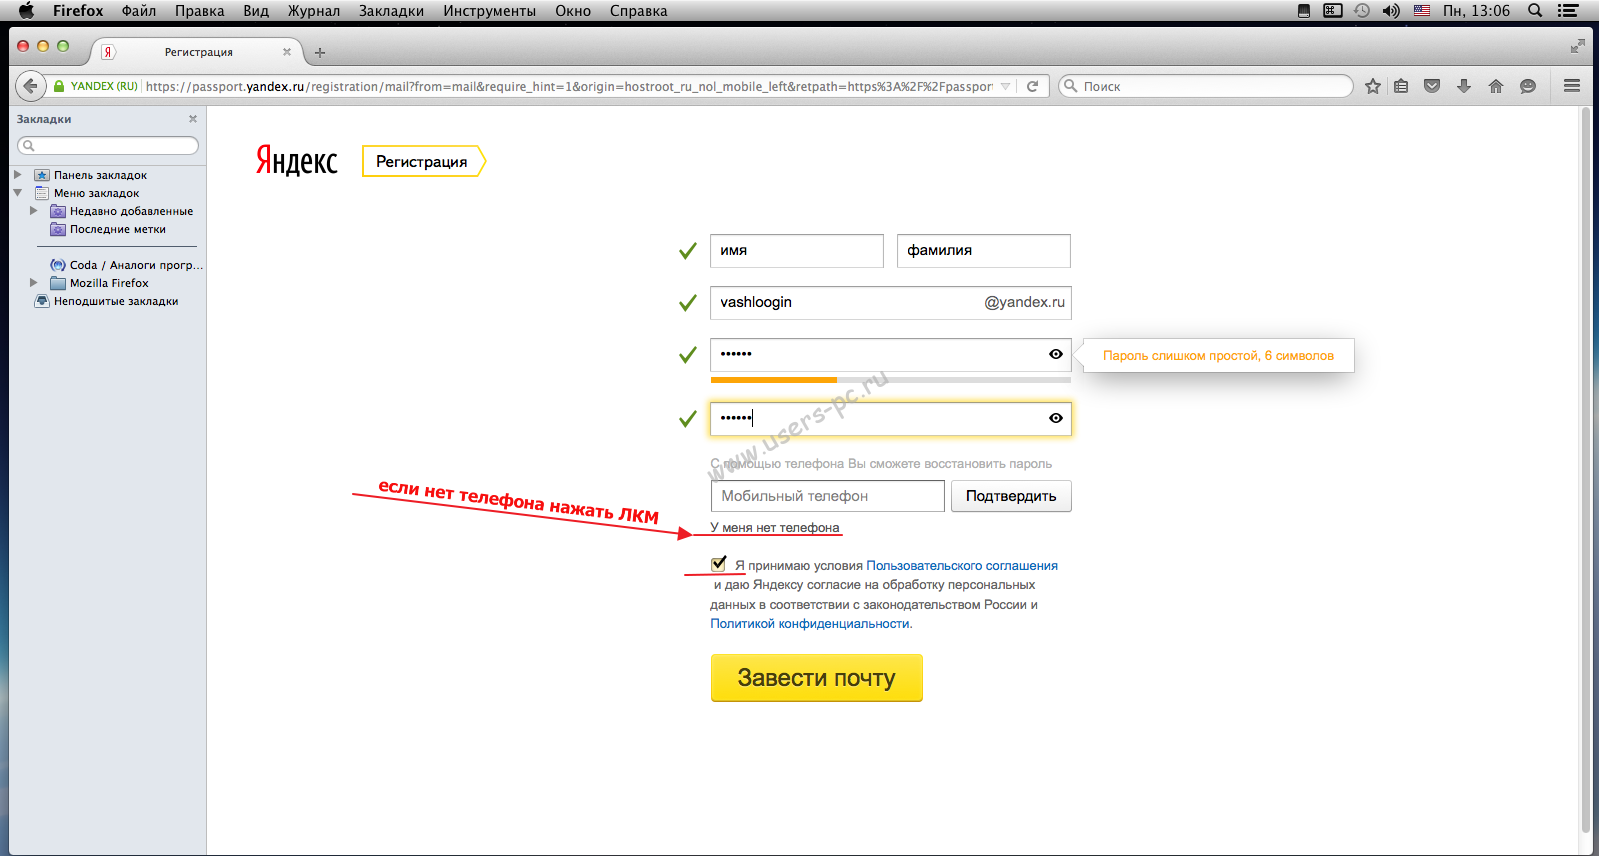Click the green lock site identity icon
The width and height of the screenshot is (1599, 856).
pos(59,86)
